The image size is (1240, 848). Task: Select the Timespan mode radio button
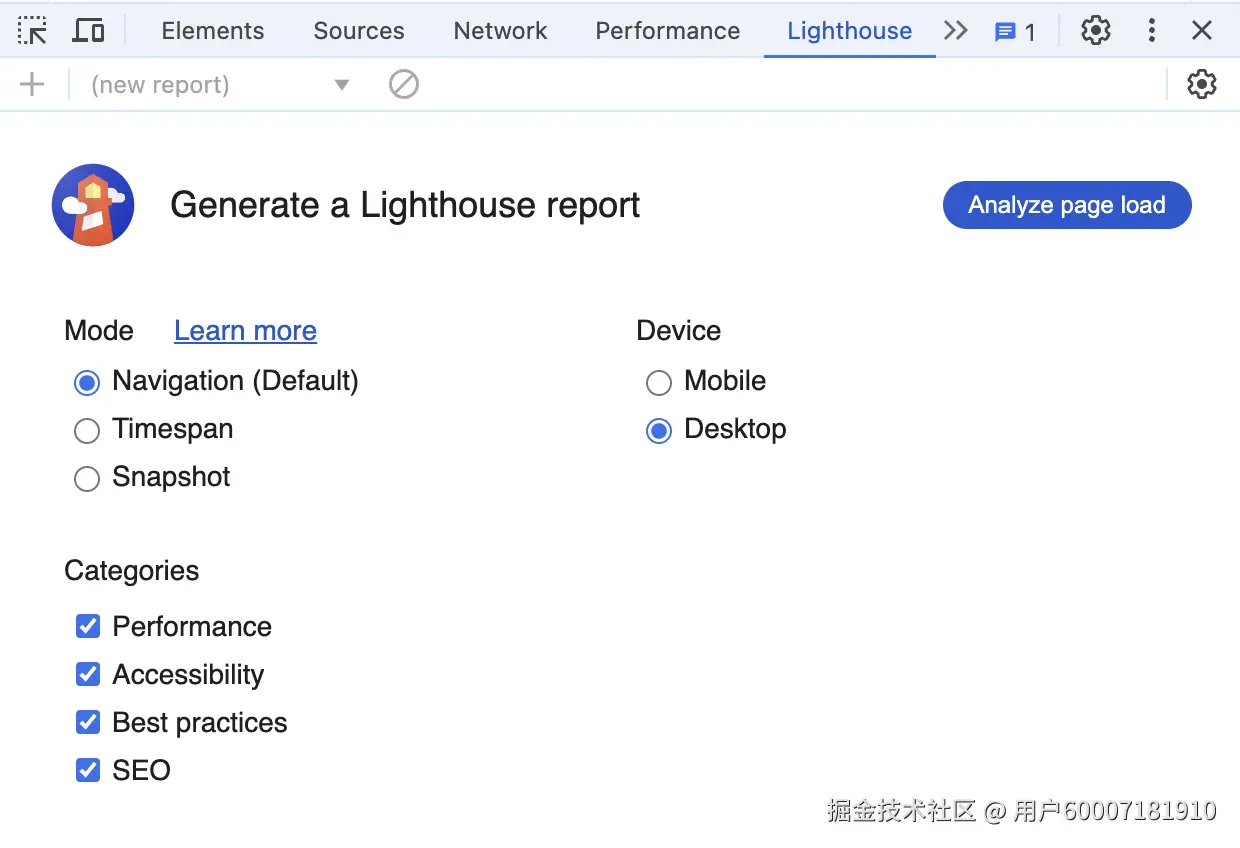pos(88,430)
